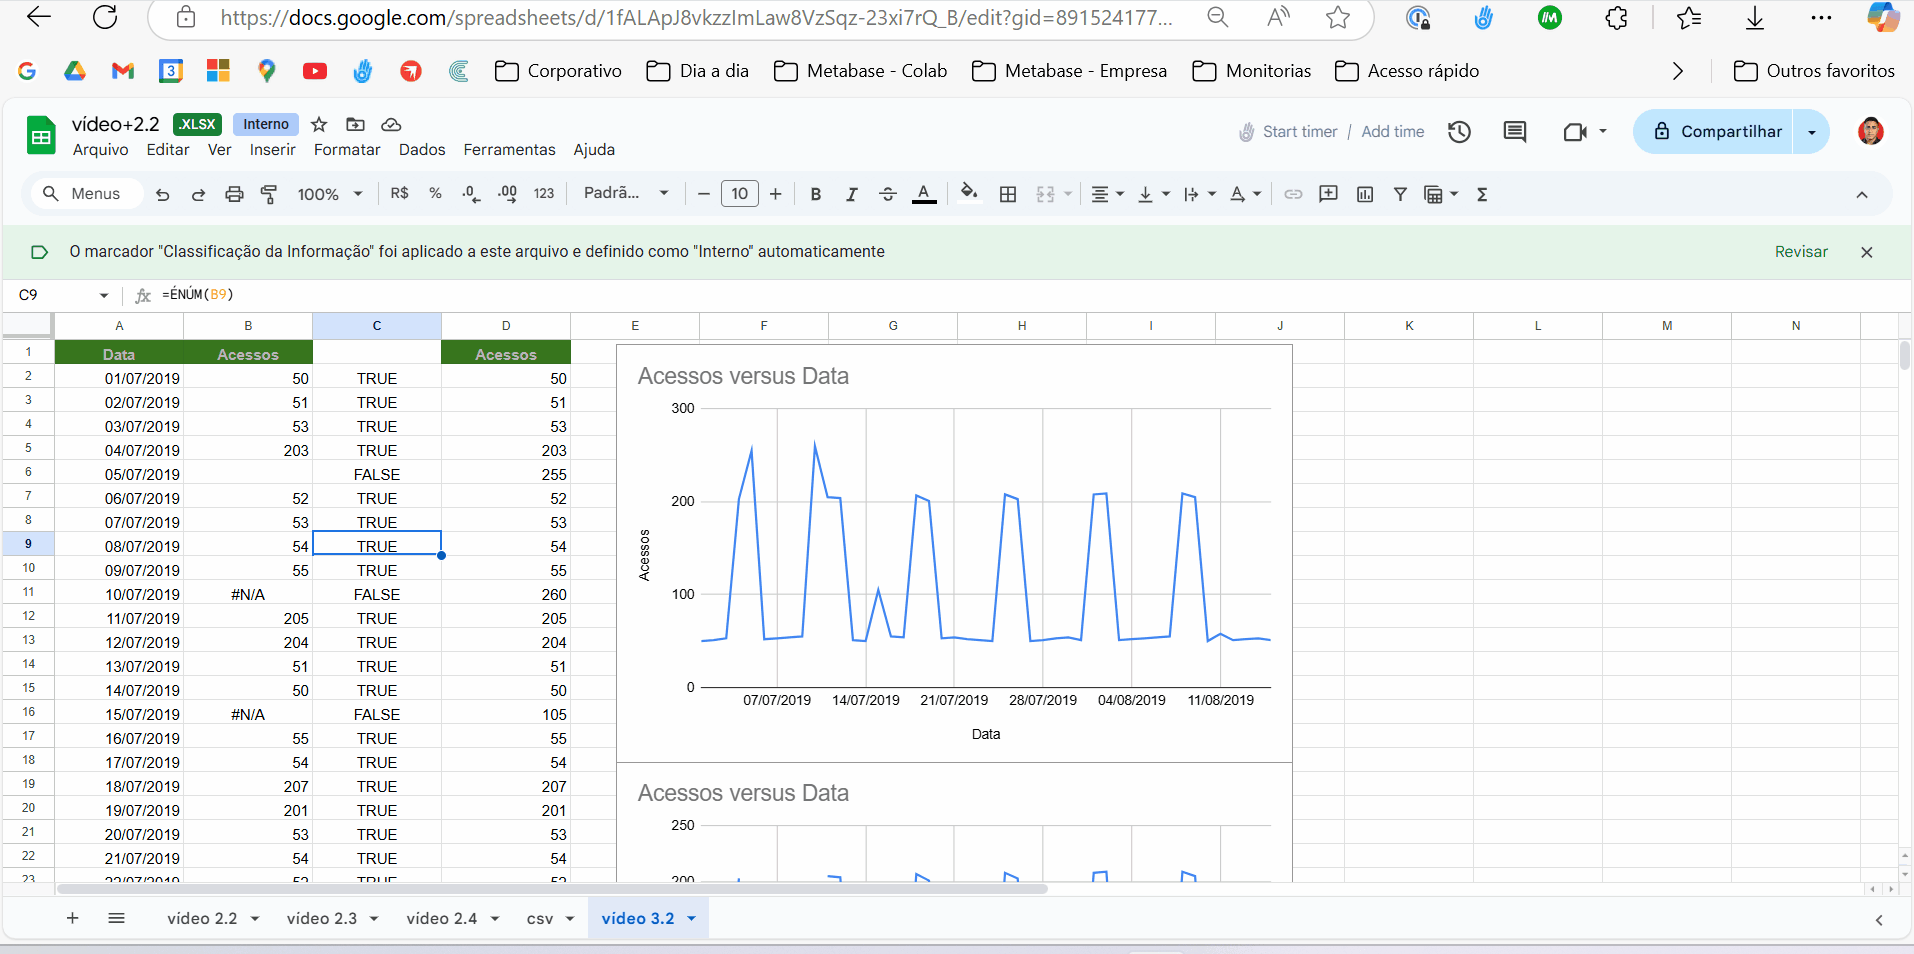
Task: Open vertical align dropdown
Action: 1154,194
